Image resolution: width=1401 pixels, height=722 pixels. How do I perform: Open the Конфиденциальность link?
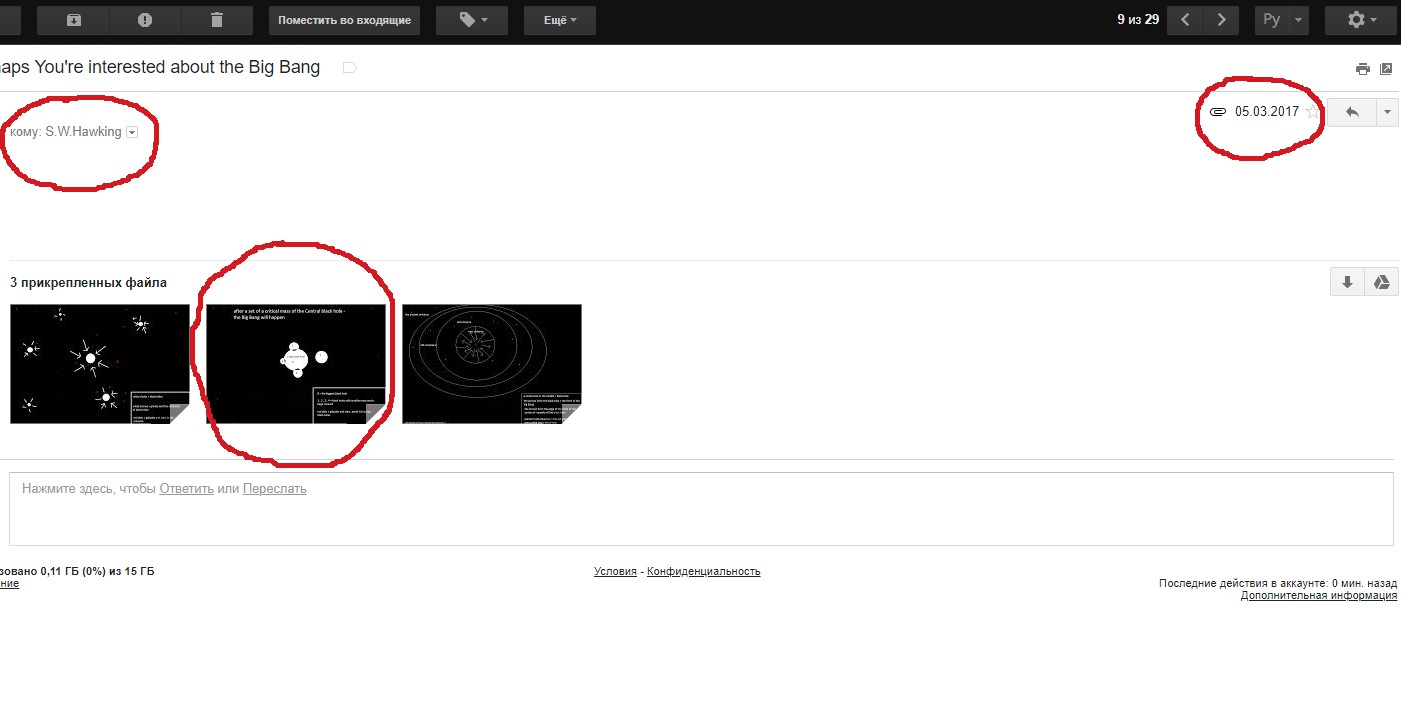[x=704, y=572]
